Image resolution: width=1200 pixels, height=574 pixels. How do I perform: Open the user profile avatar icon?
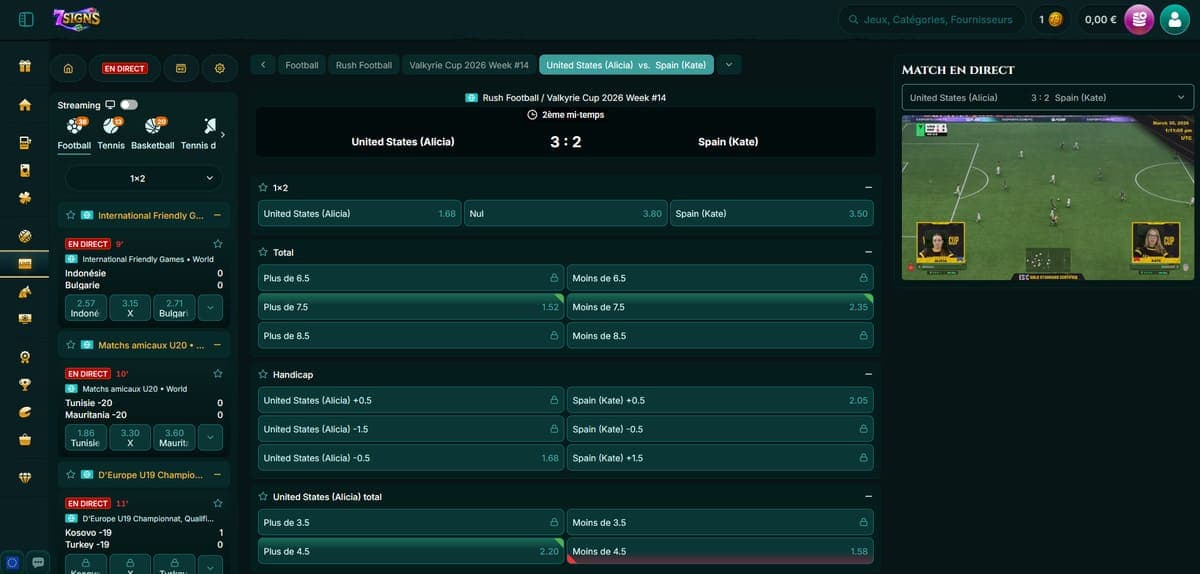click(1174, 19)
